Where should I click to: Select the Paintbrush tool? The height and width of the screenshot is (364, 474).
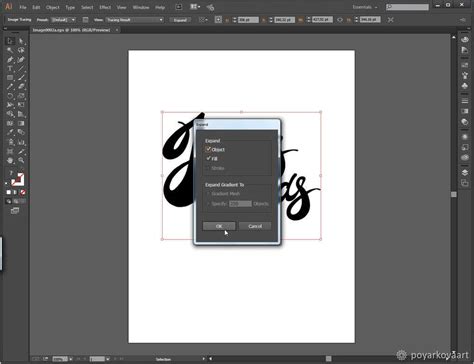tap(21, 78)
